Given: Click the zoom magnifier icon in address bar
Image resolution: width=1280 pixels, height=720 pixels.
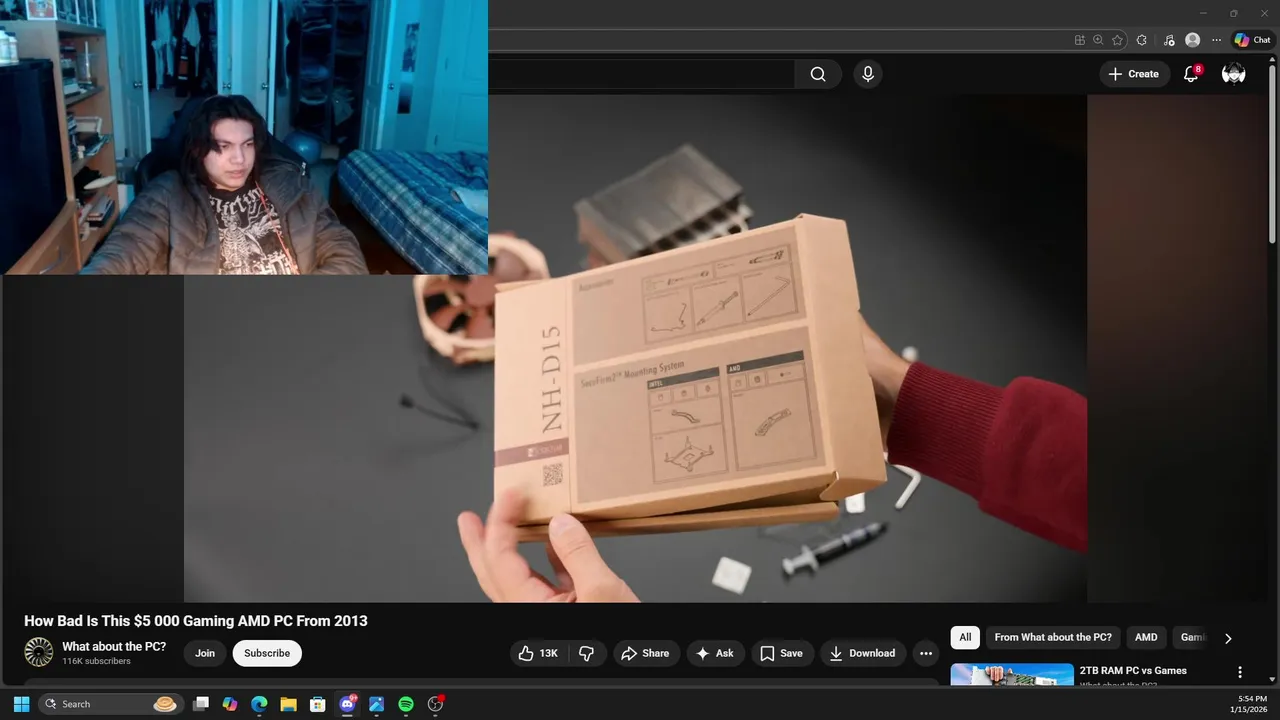Looking at the screenshot, I should 1098,40.
